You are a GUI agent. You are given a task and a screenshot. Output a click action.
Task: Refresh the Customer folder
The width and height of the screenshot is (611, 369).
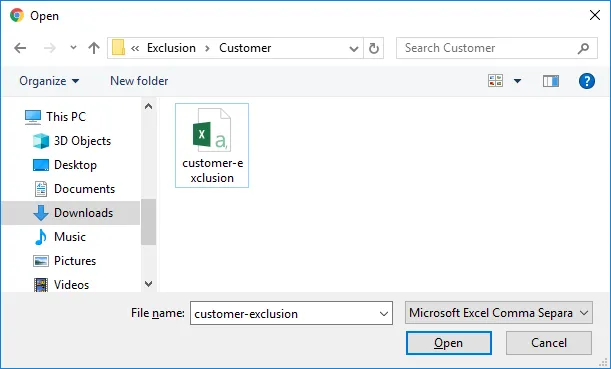(374, 48)
